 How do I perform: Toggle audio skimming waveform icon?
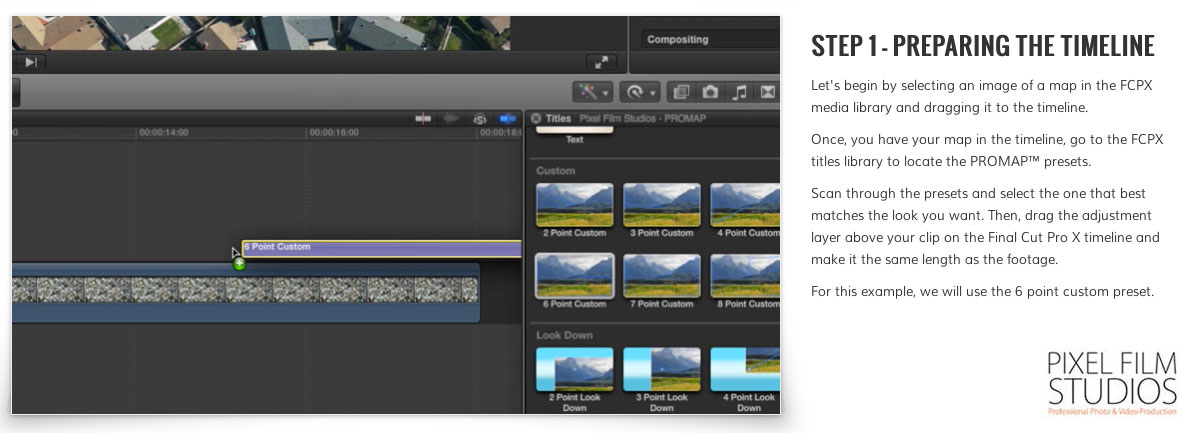tap(452, 119)
